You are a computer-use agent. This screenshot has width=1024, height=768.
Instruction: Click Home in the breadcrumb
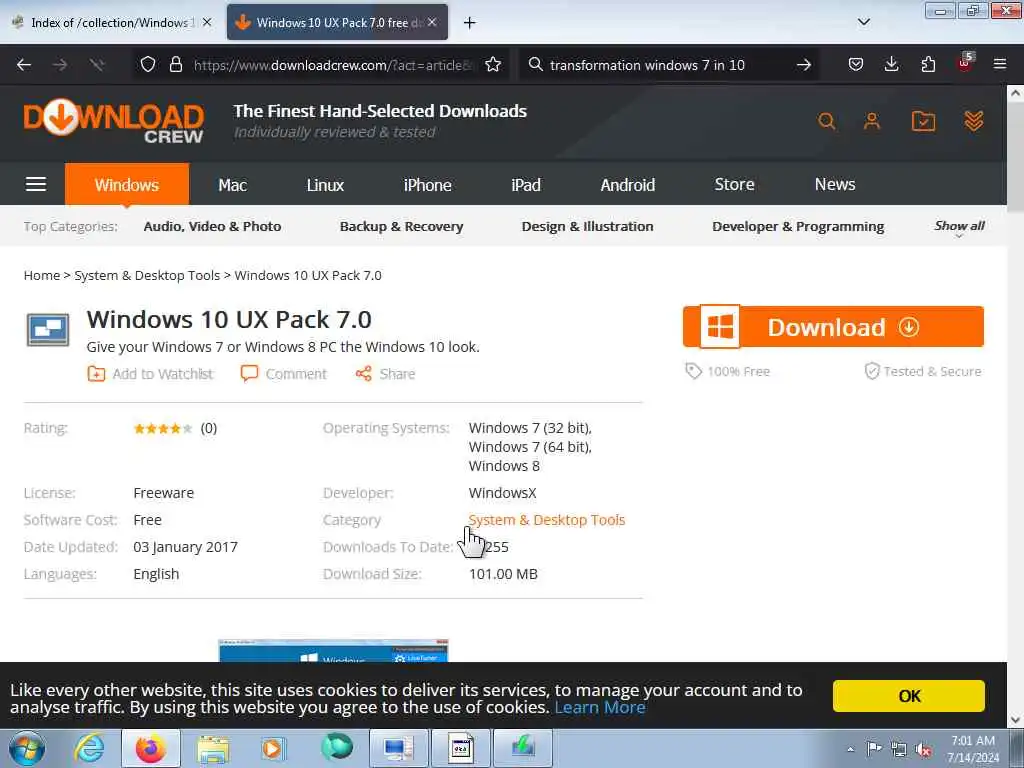[x=42, y=276]
